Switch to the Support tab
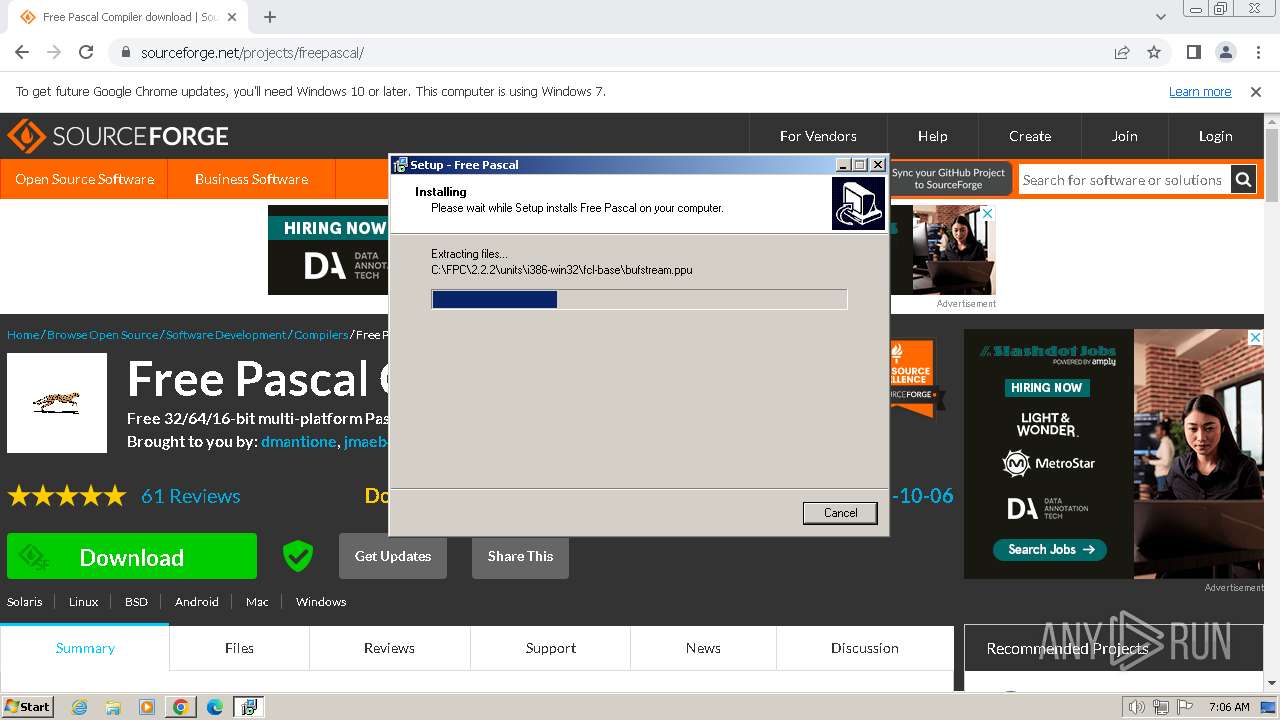This screenshot has width=1280, height=720. pyautogui.click(x=551, y=648)
